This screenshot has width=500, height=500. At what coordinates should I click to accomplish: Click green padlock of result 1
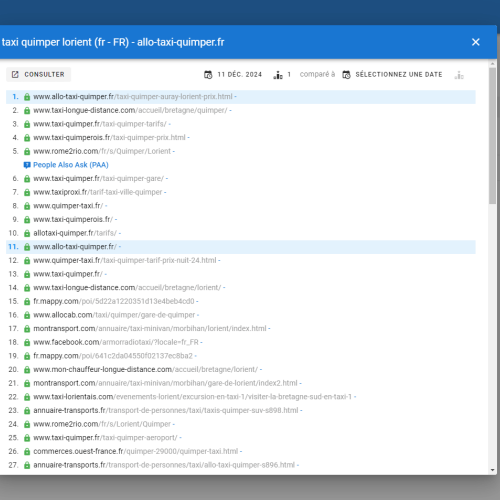click(27, 97)
